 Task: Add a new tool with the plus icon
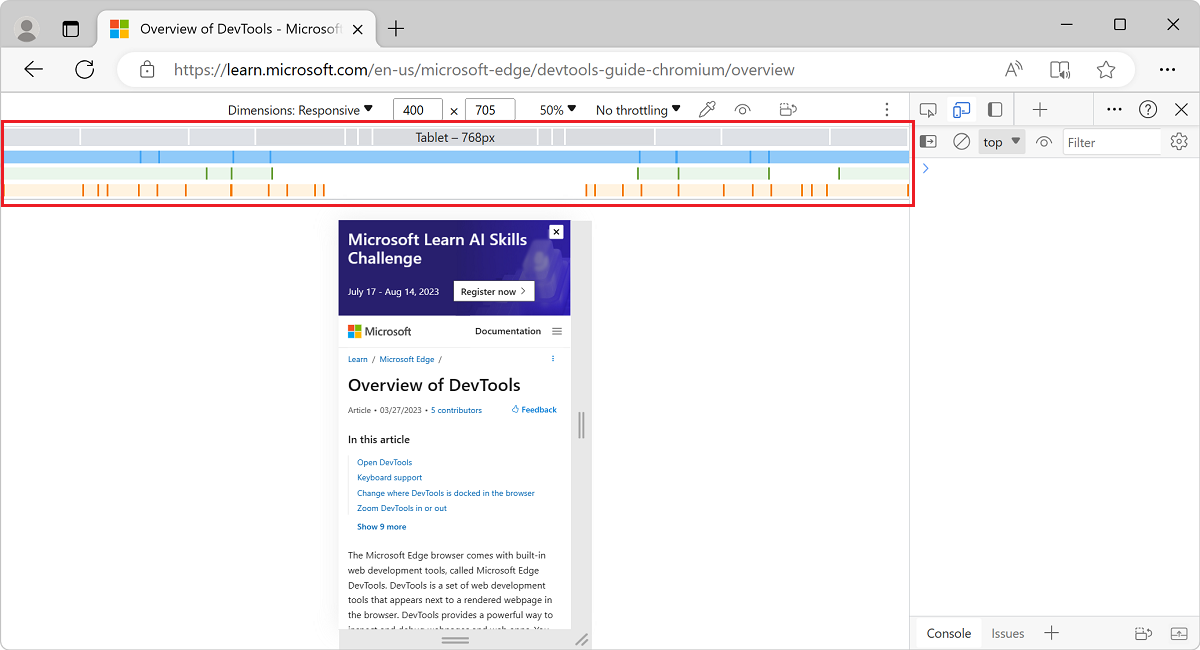point(1040,109)
